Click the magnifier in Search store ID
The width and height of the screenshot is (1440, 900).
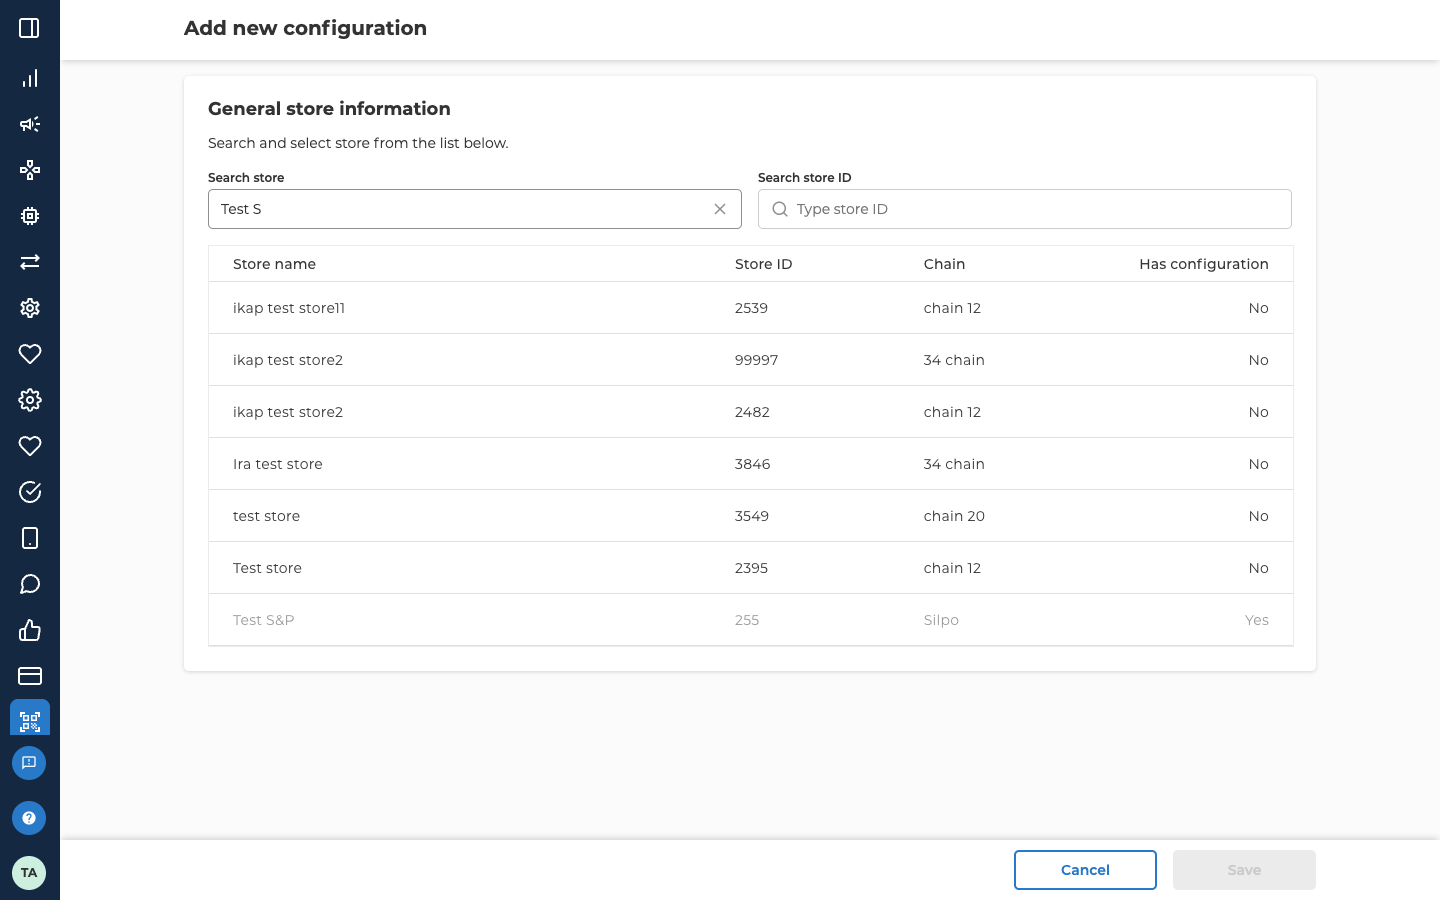(x=780, y=209)
